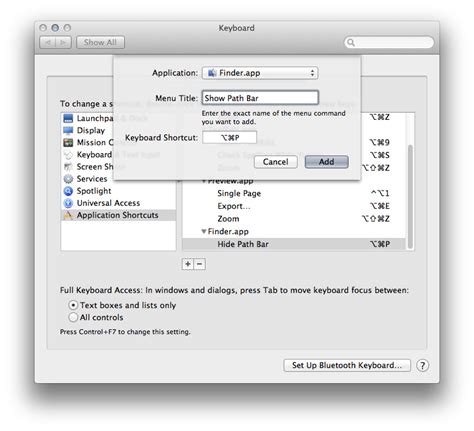The height and width of the screenshot is (431, 474).
Task: Click the Mission Control category icon
Action: pyautogui.click(x=68, y=143)
